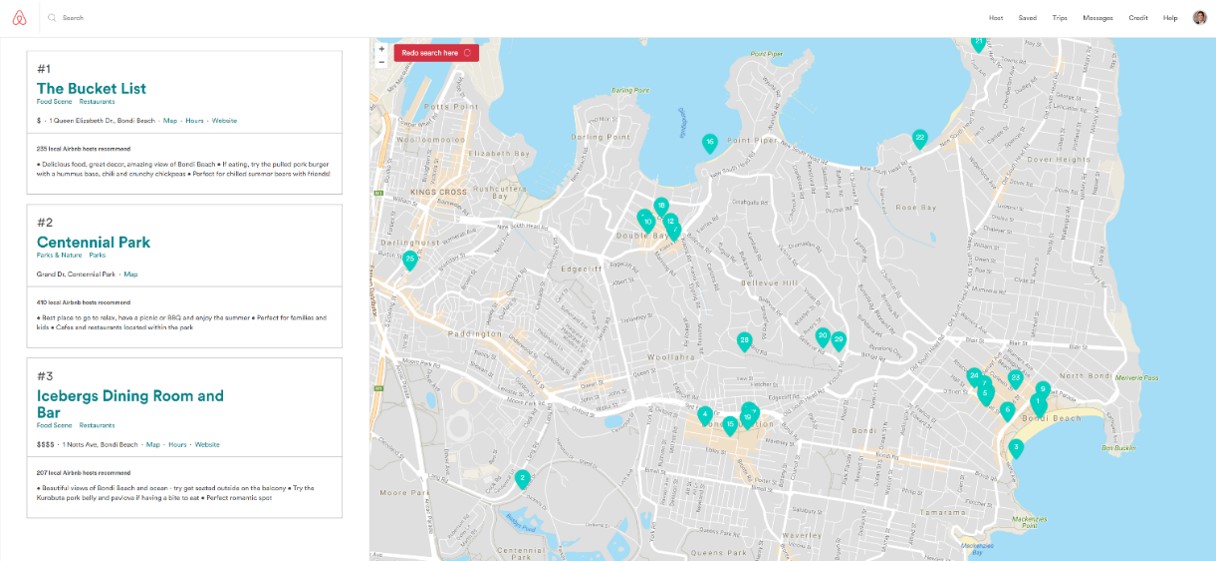1216x561 pixels.
Task: Open the Help menu item
Action: [x=1170, y=18]
